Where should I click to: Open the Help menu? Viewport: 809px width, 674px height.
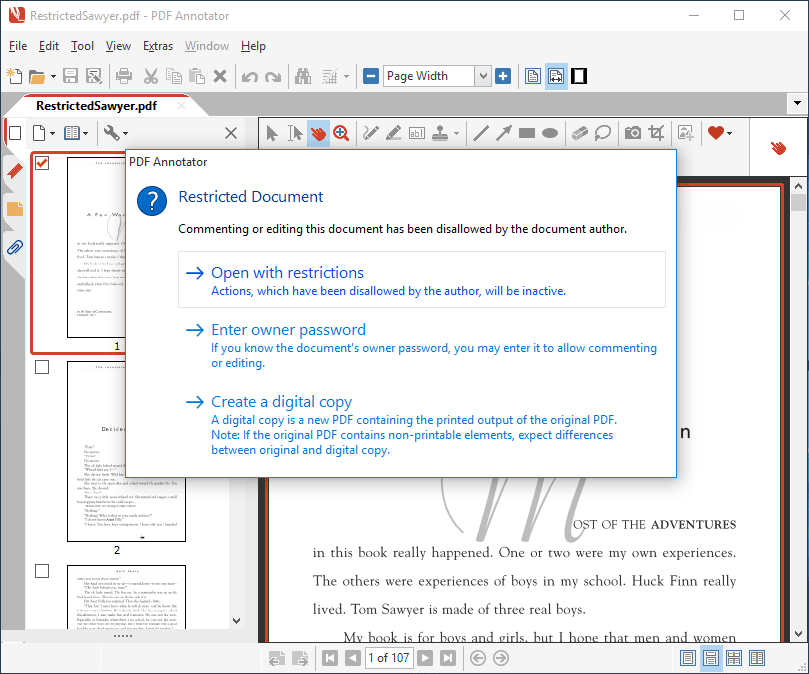tap(253, 46)
